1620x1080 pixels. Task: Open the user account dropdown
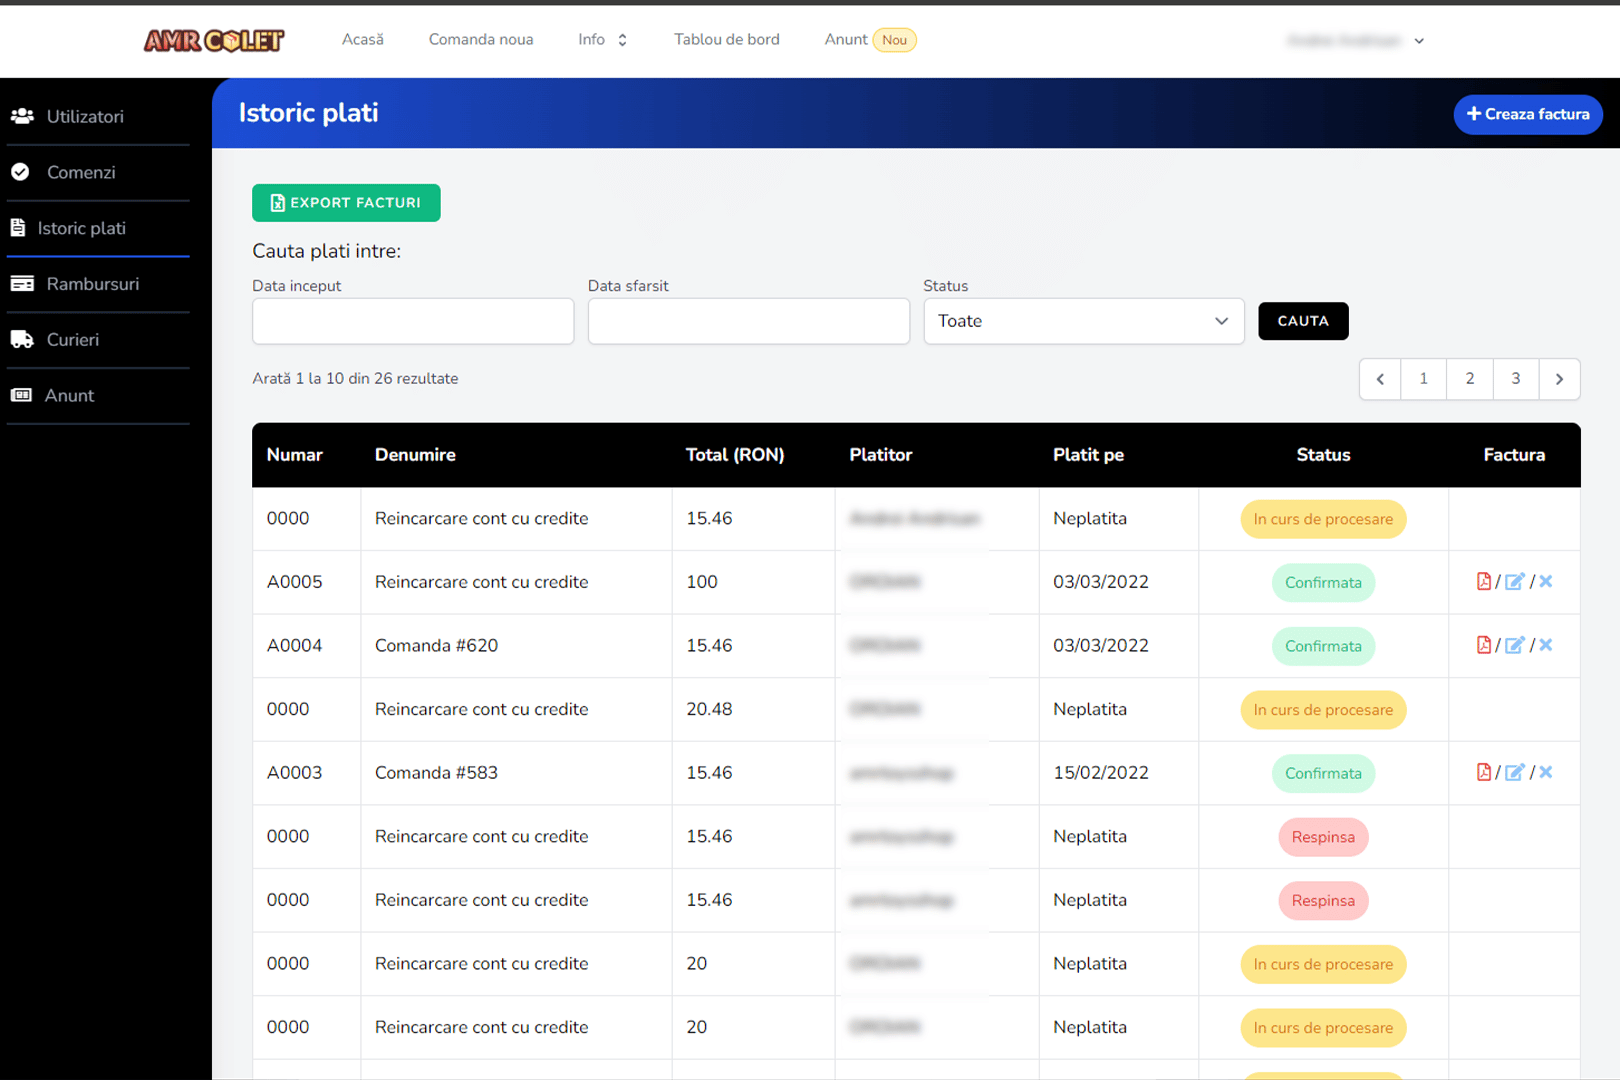pos(1355,41)
